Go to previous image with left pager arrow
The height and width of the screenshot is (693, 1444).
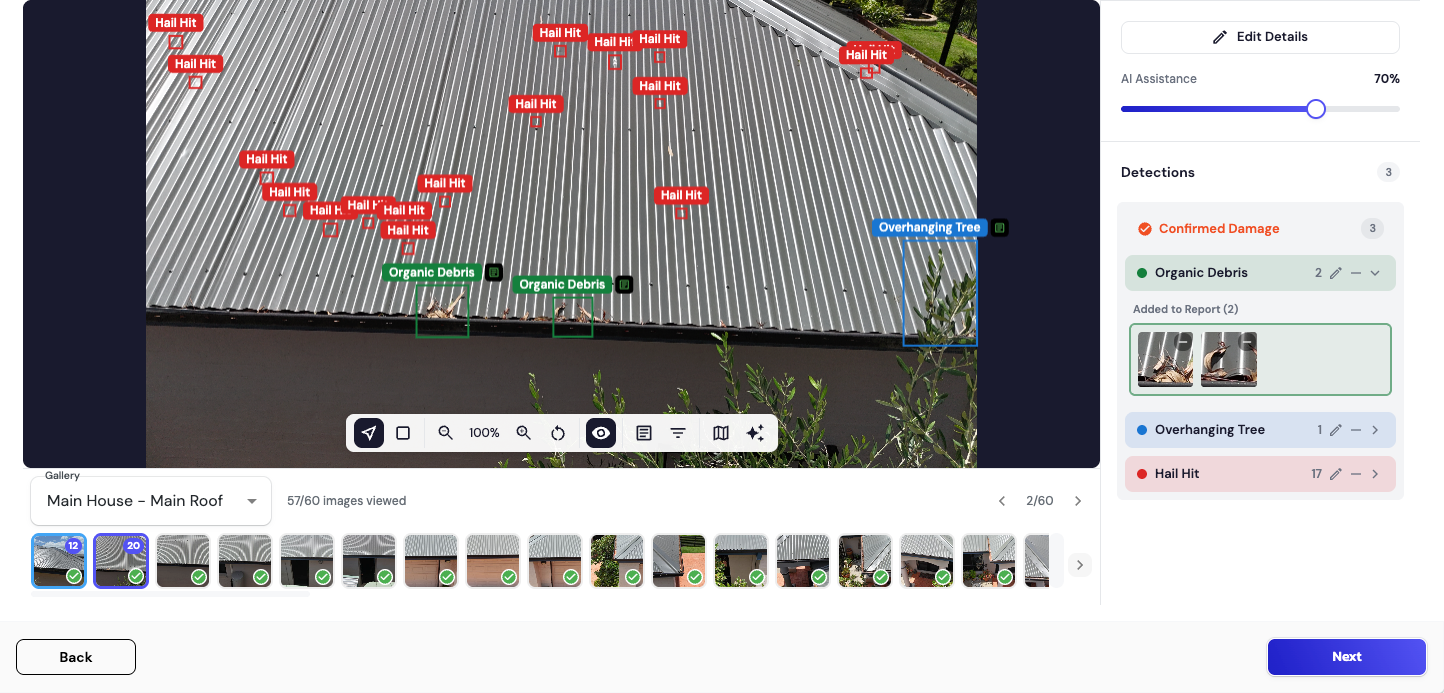(x=1002, y=501)
